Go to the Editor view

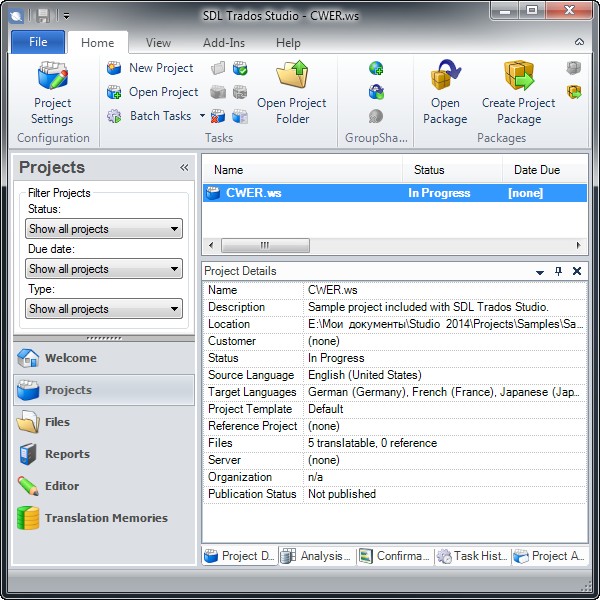coord(61,486)
